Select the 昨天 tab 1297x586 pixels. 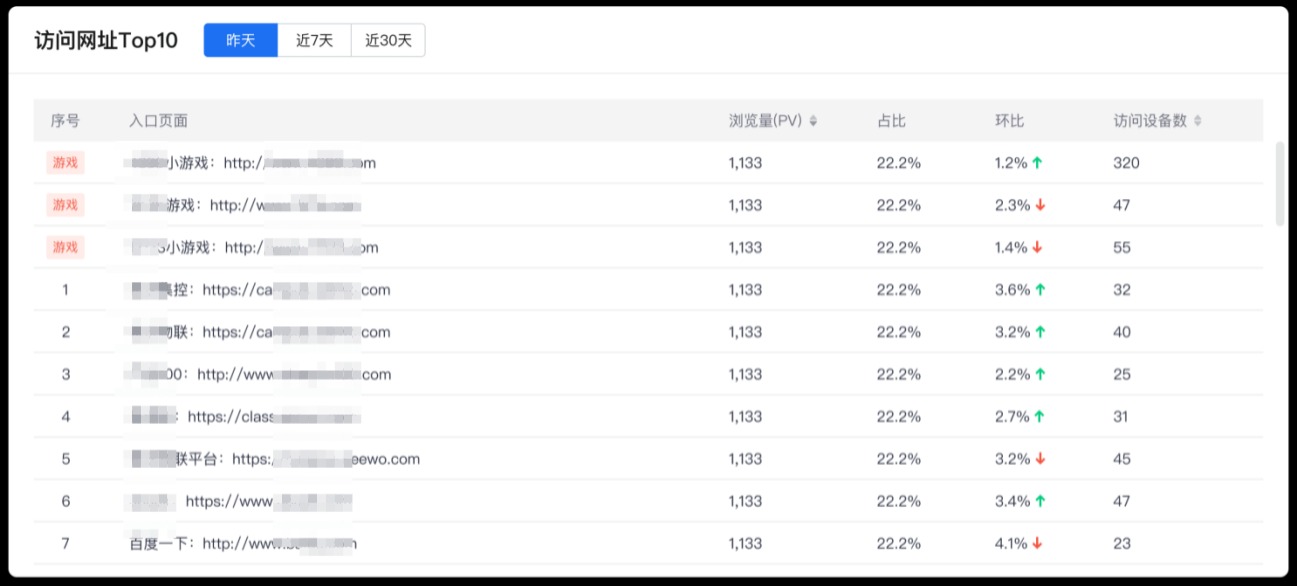[x=241, y=40]
